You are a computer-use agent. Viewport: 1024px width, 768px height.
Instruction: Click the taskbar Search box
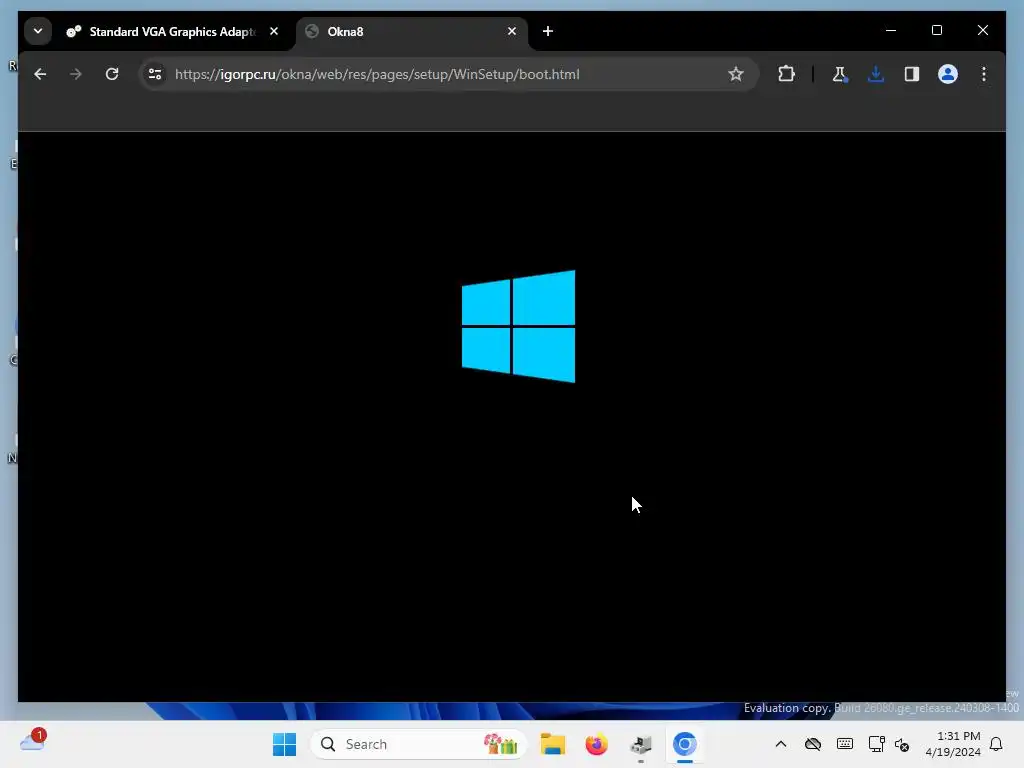point(419,744)
